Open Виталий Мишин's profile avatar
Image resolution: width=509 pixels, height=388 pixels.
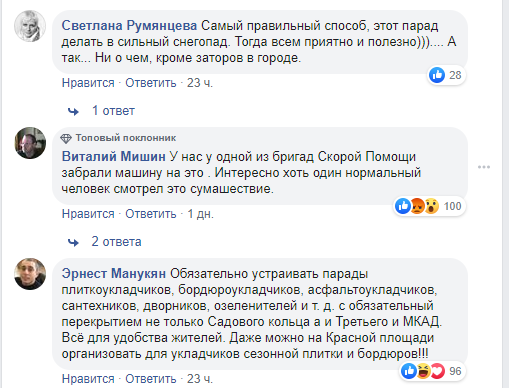[30, 143]
